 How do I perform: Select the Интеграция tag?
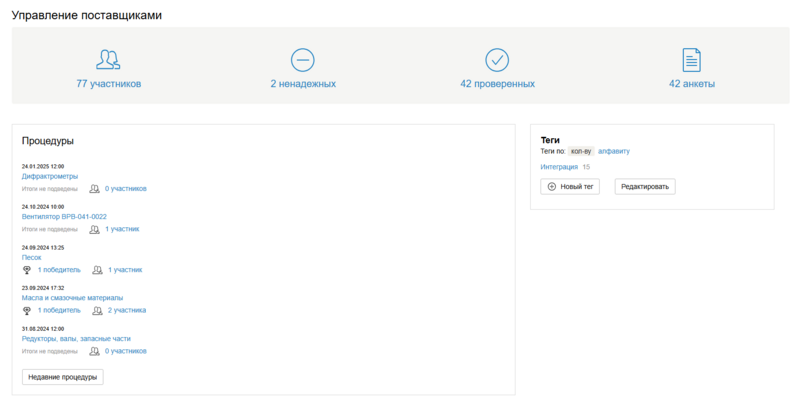point(559,167)
